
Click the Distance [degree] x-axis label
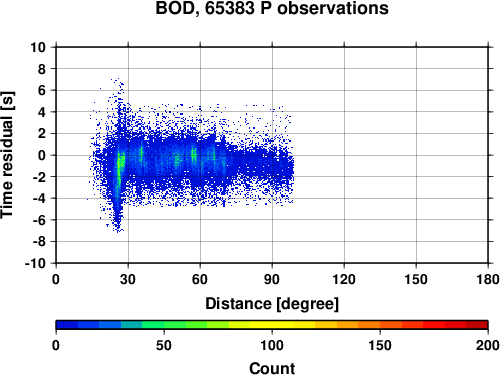click(x=272, y=304)
